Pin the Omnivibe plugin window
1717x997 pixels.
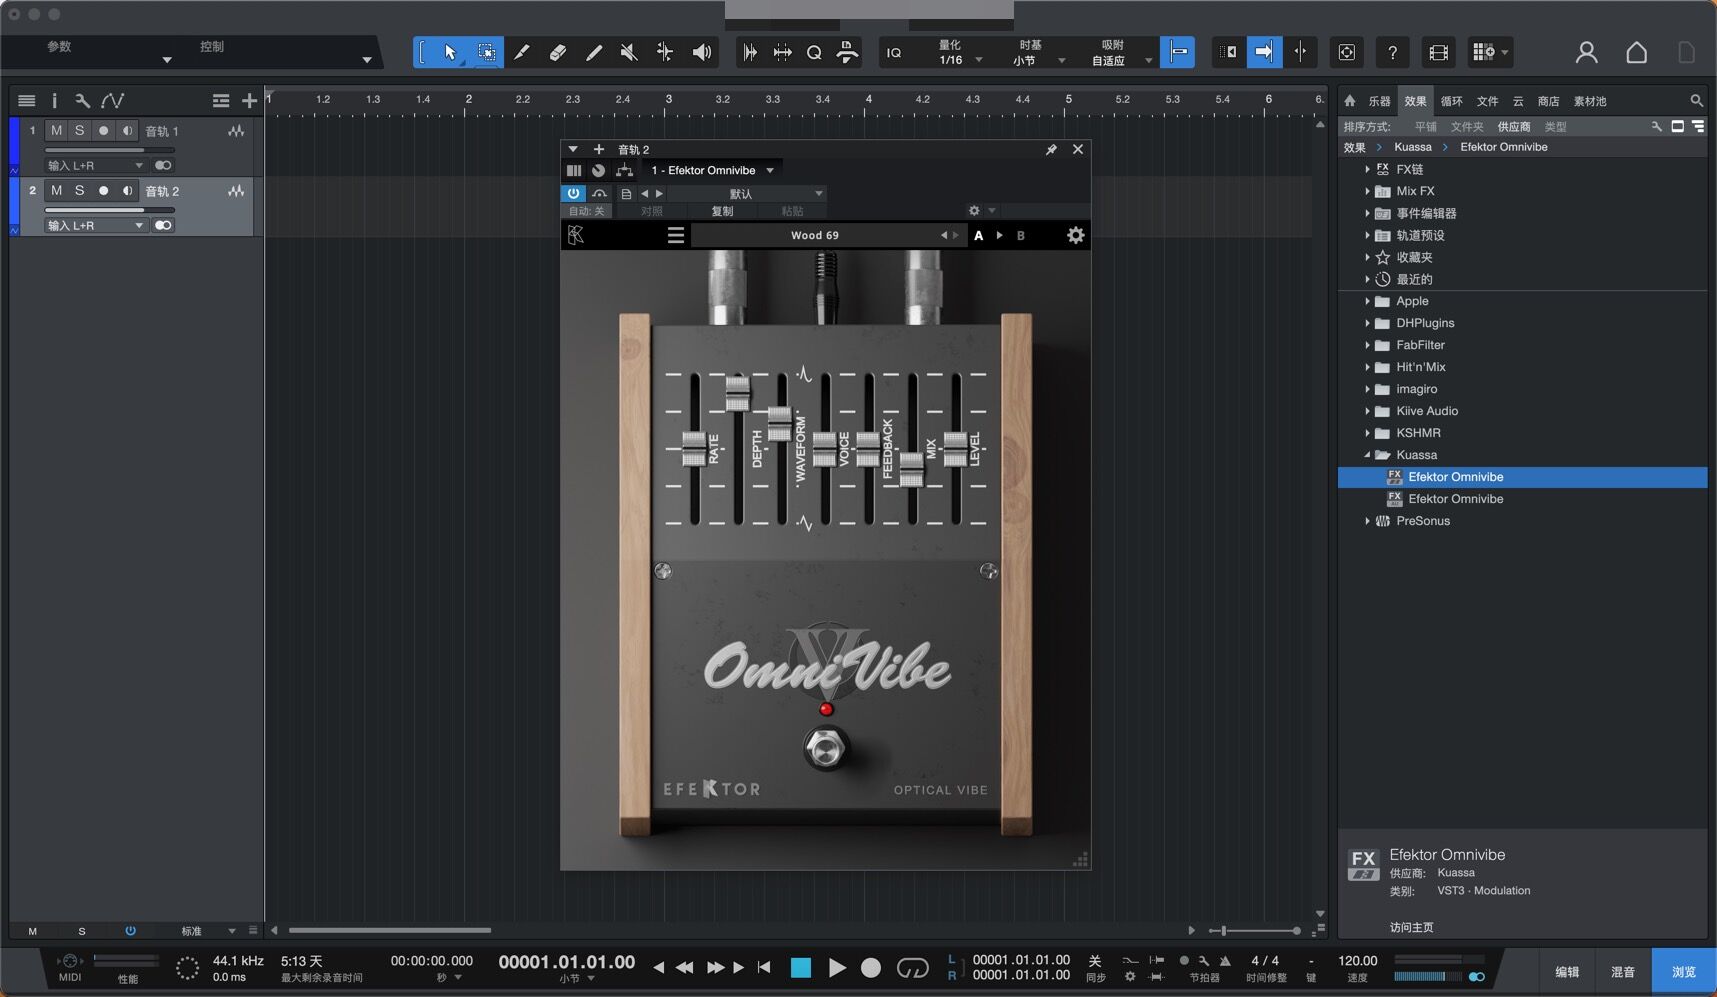(x=1051, y=149)
